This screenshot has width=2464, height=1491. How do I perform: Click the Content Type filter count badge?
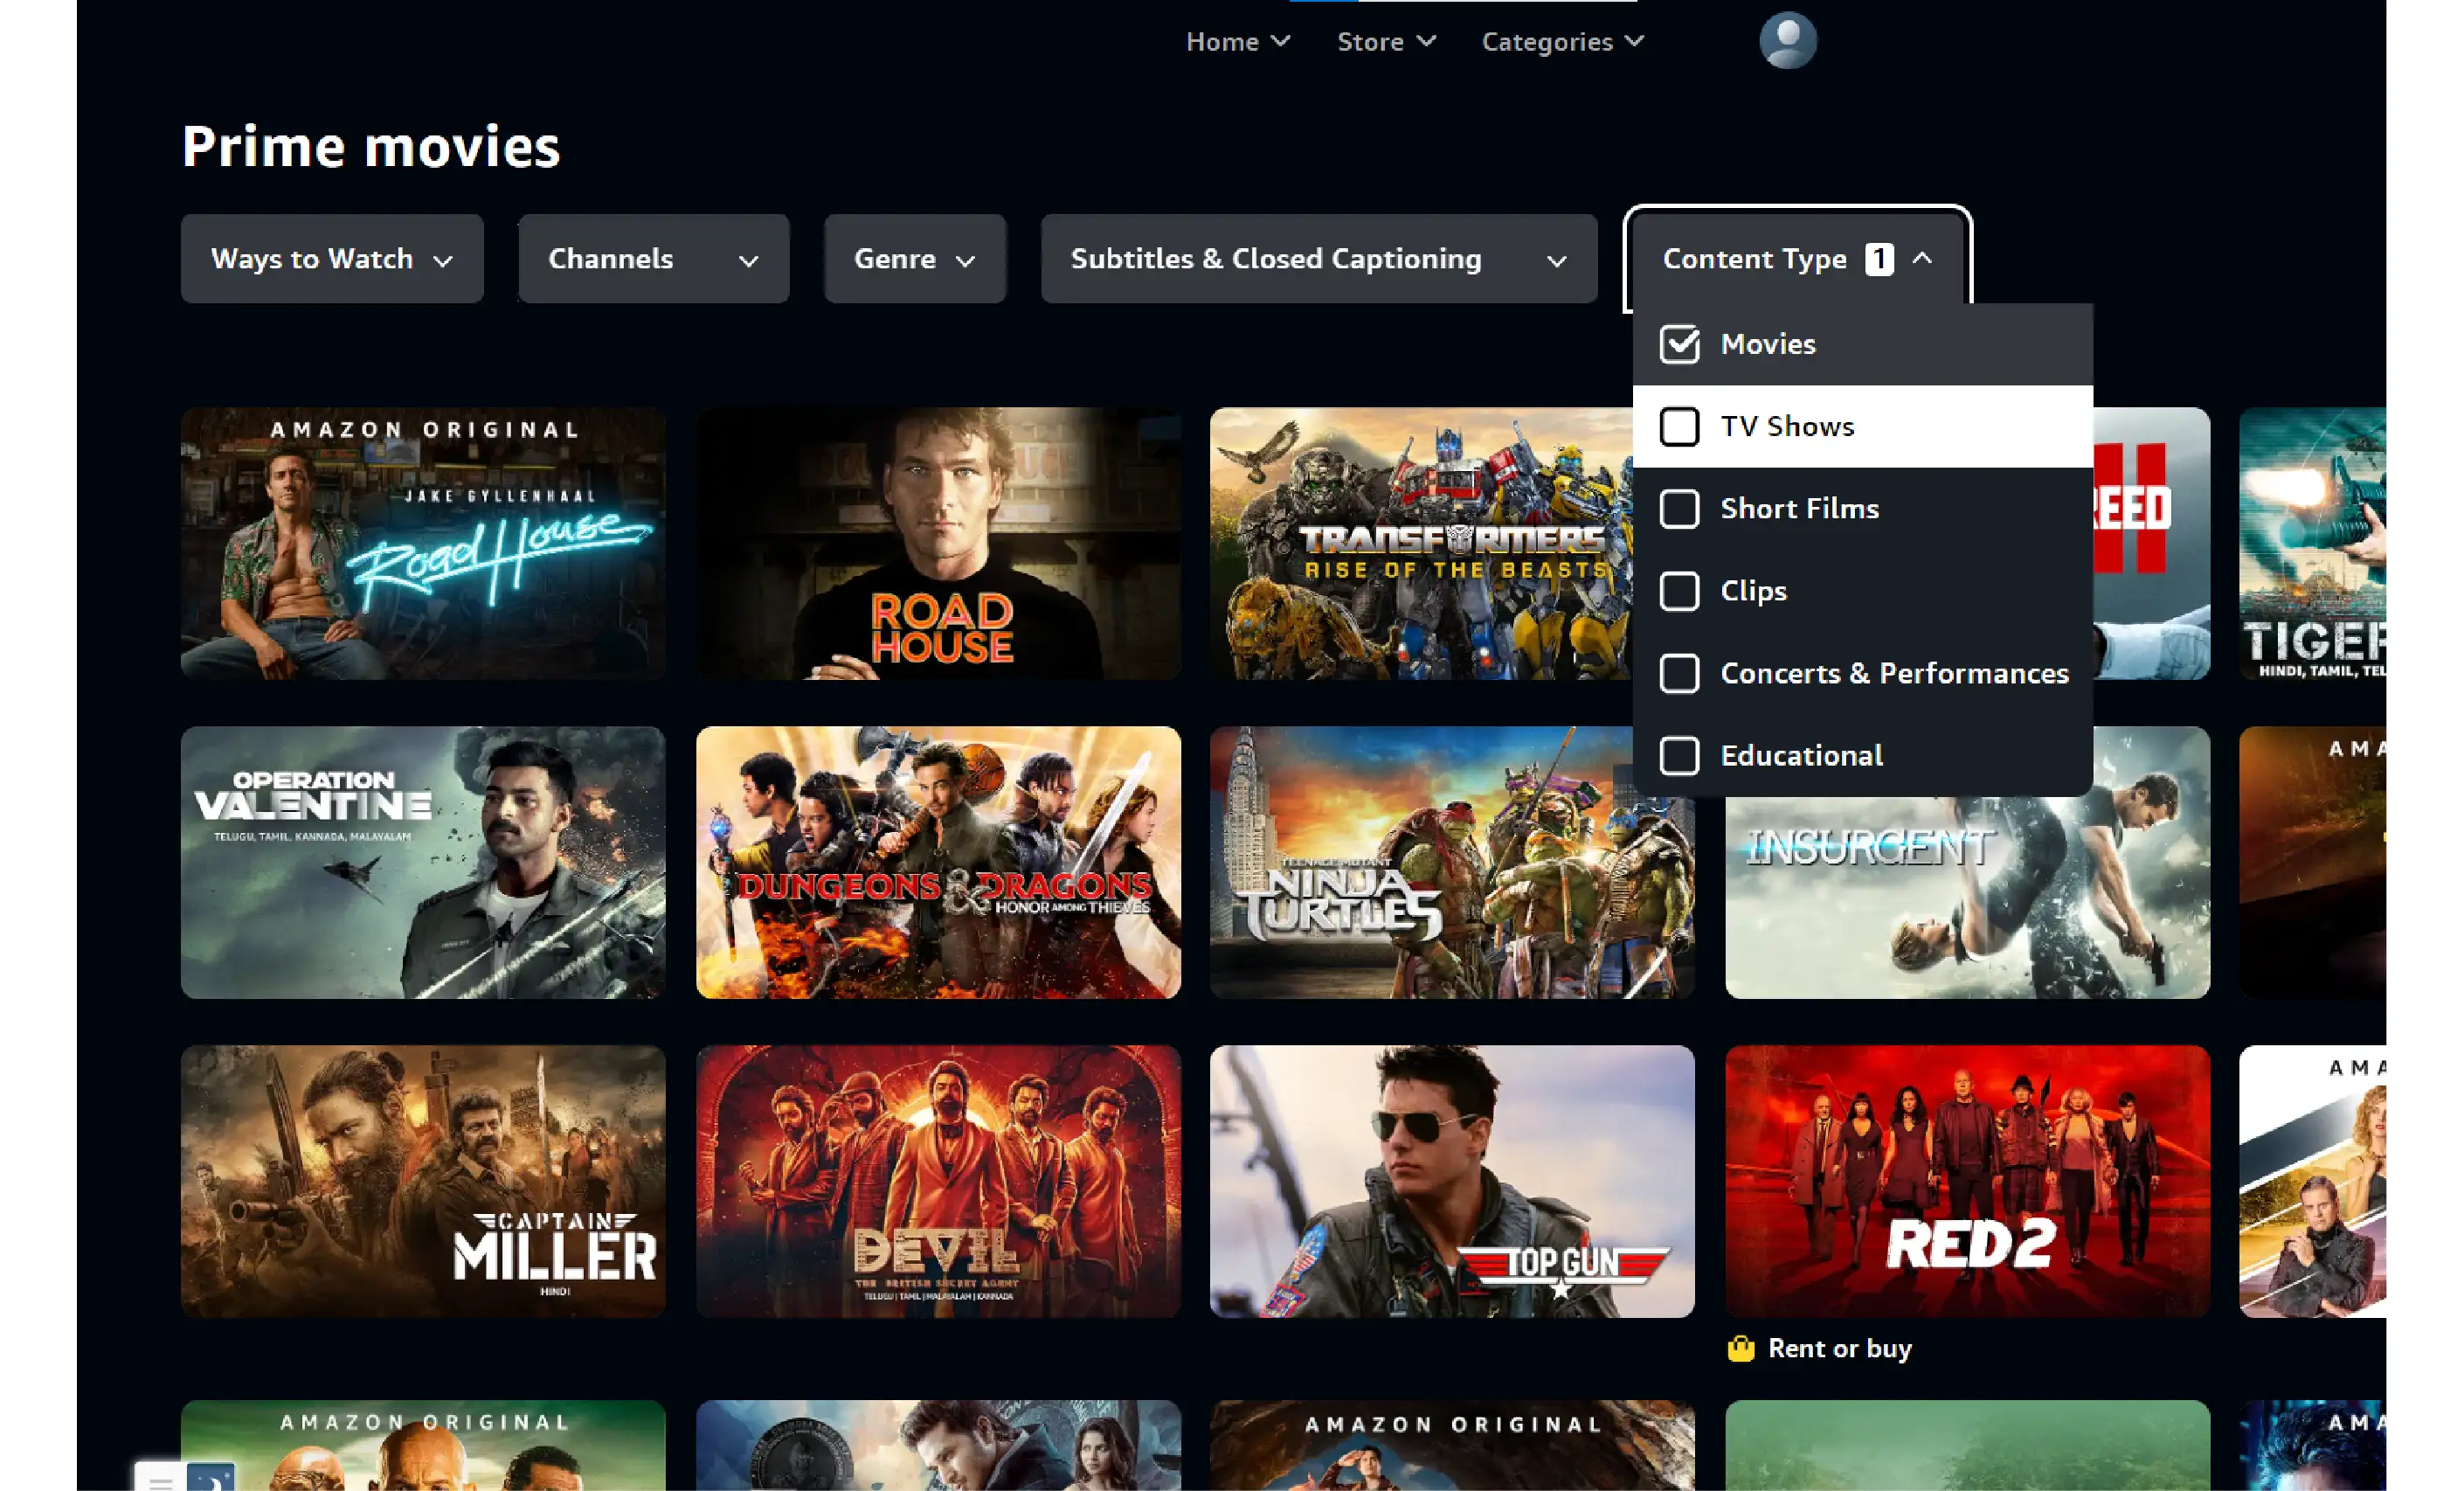click(x=1879, y=259)
